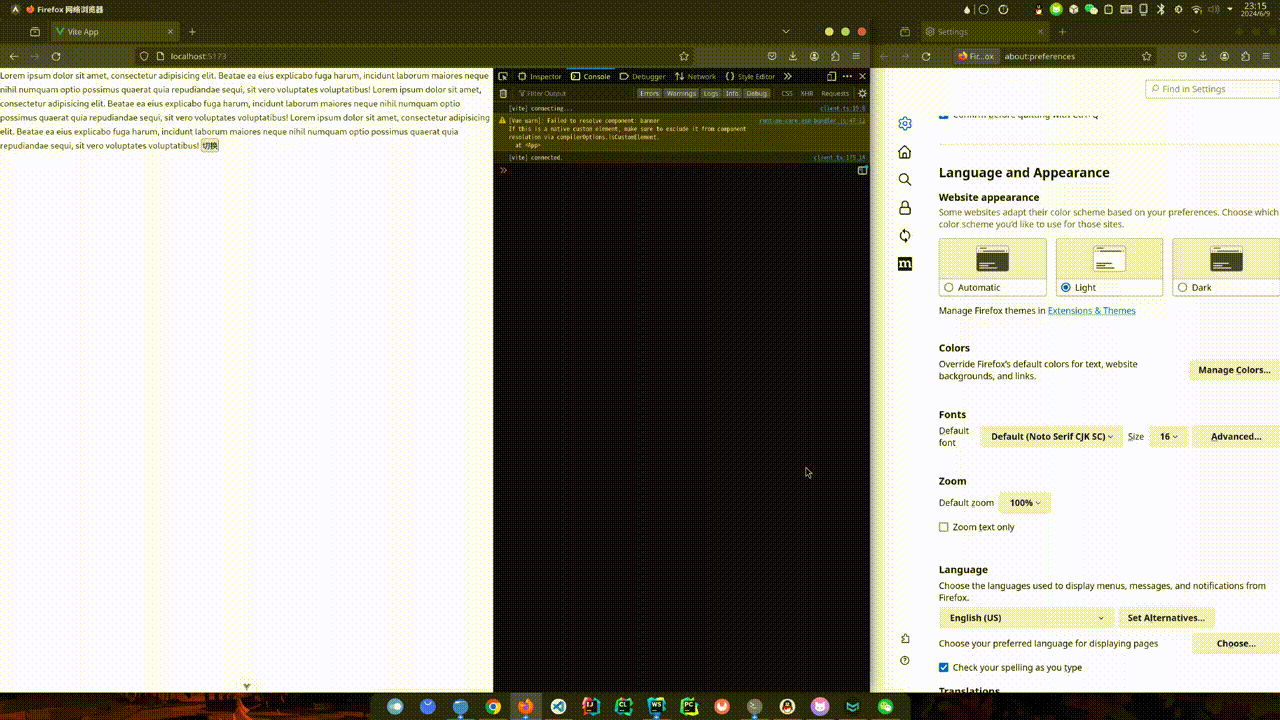Click the General gear icon in Settings sidebar

tap(905, 124)
